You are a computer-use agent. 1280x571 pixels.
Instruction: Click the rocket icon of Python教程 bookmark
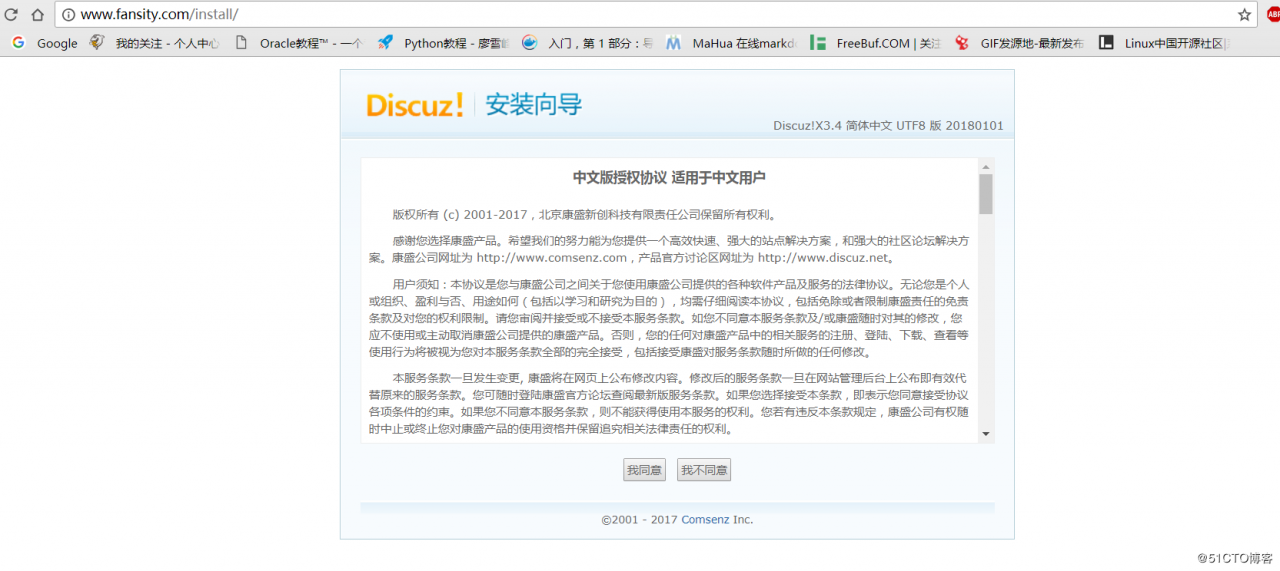385,43
